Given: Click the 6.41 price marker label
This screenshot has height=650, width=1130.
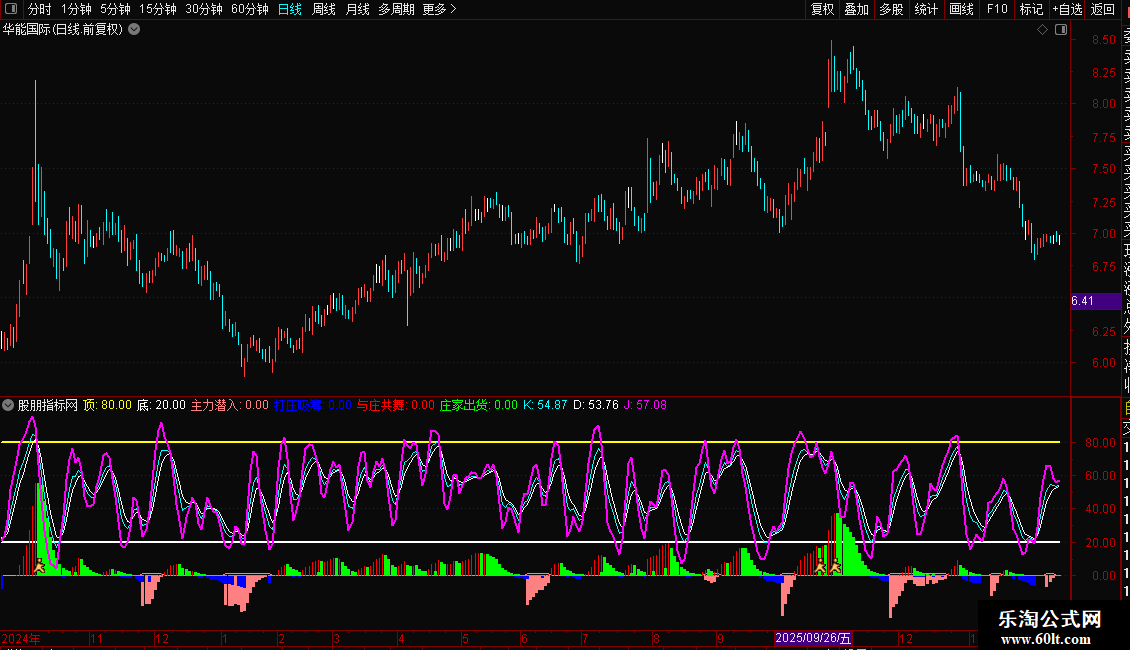Looking at the screenshot, I should coord(1095,301).
